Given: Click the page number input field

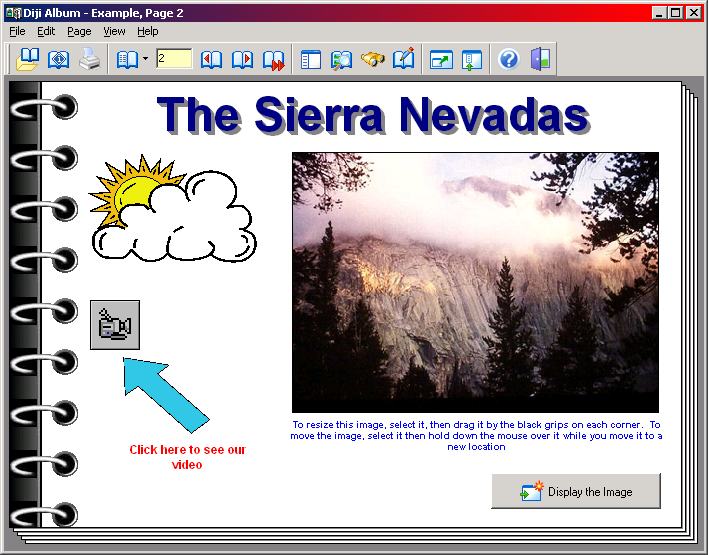Looking at the screenshot, I should point(173,59).
